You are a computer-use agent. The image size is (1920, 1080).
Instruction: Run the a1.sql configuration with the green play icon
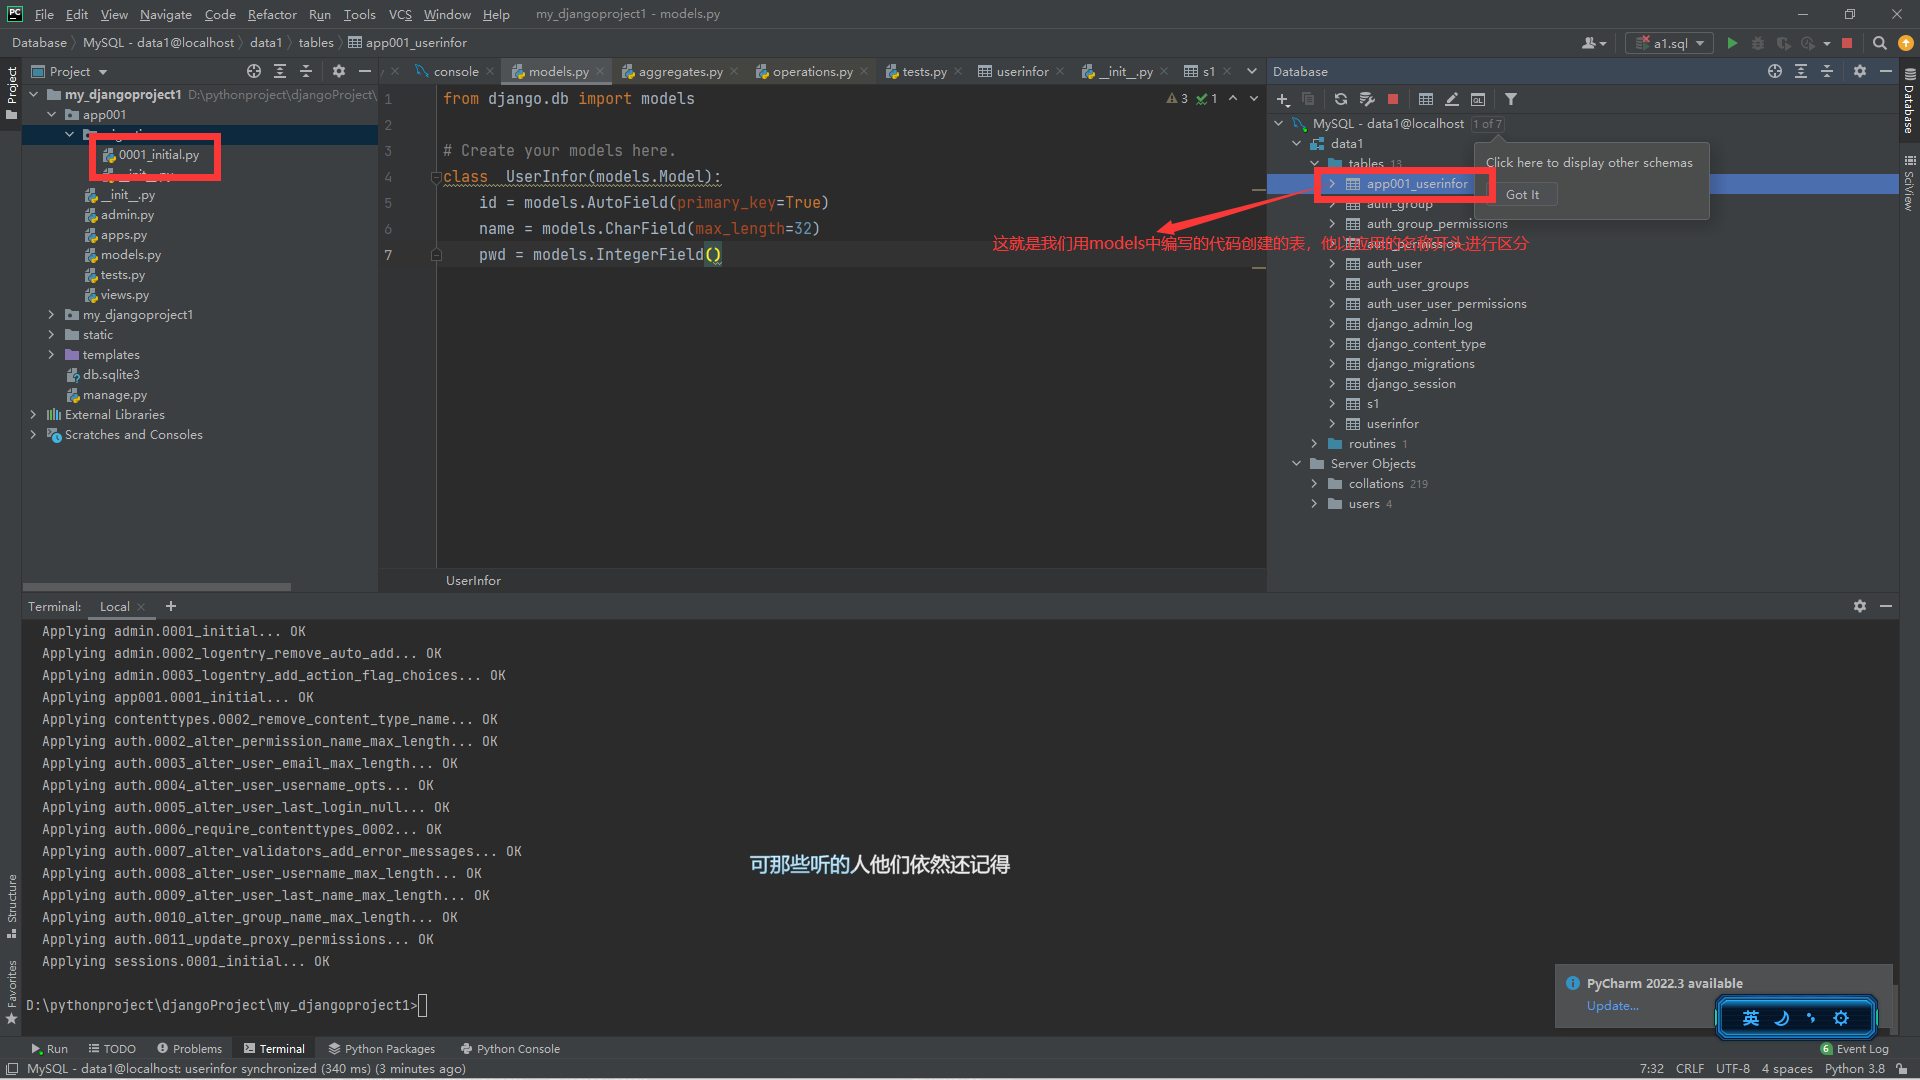coord(1732,43)
